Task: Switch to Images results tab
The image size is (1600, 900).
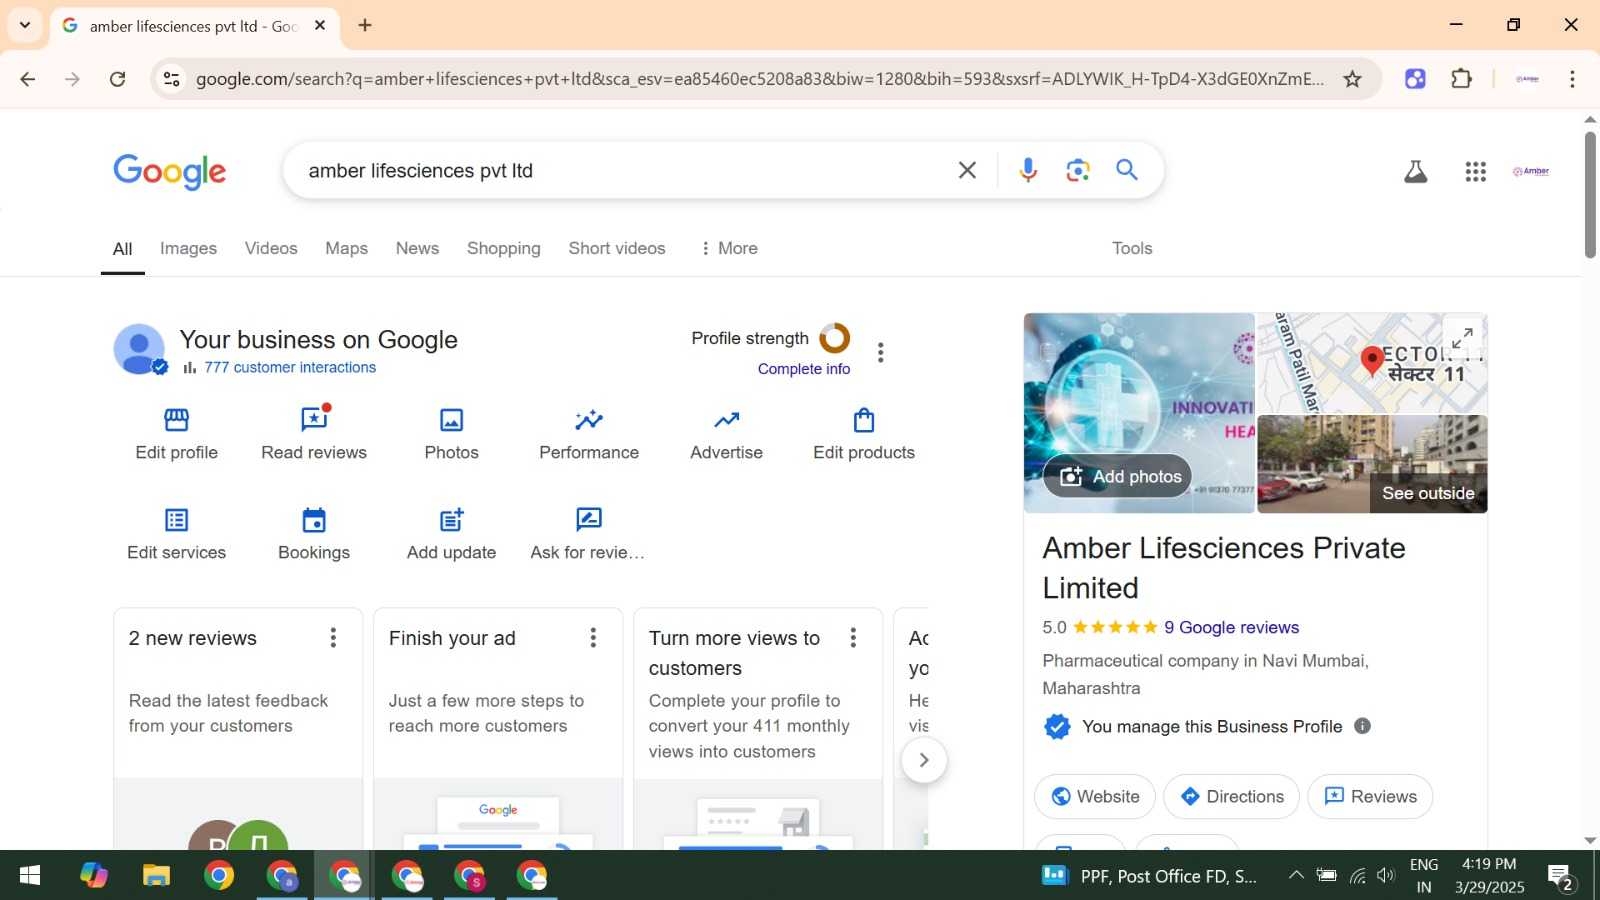Action: [x=188, y=248]
